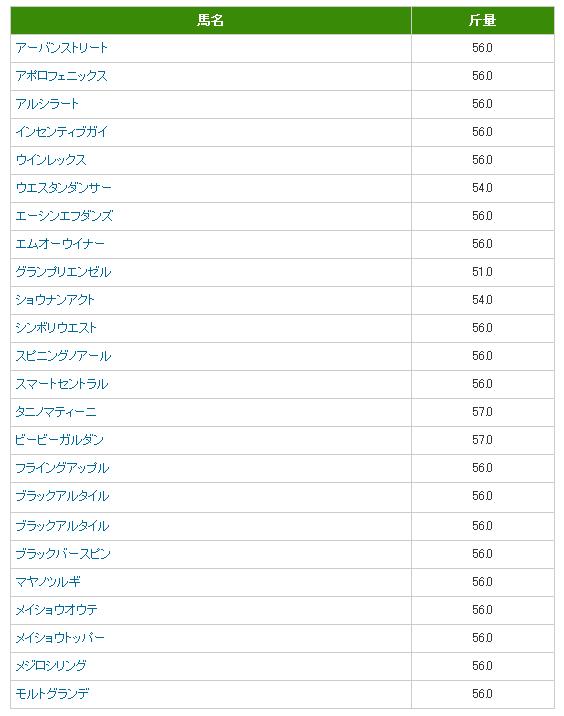Click the エーシンエフダンズ link
Viewport: 564px width, 716px height.
coord(64,216)
